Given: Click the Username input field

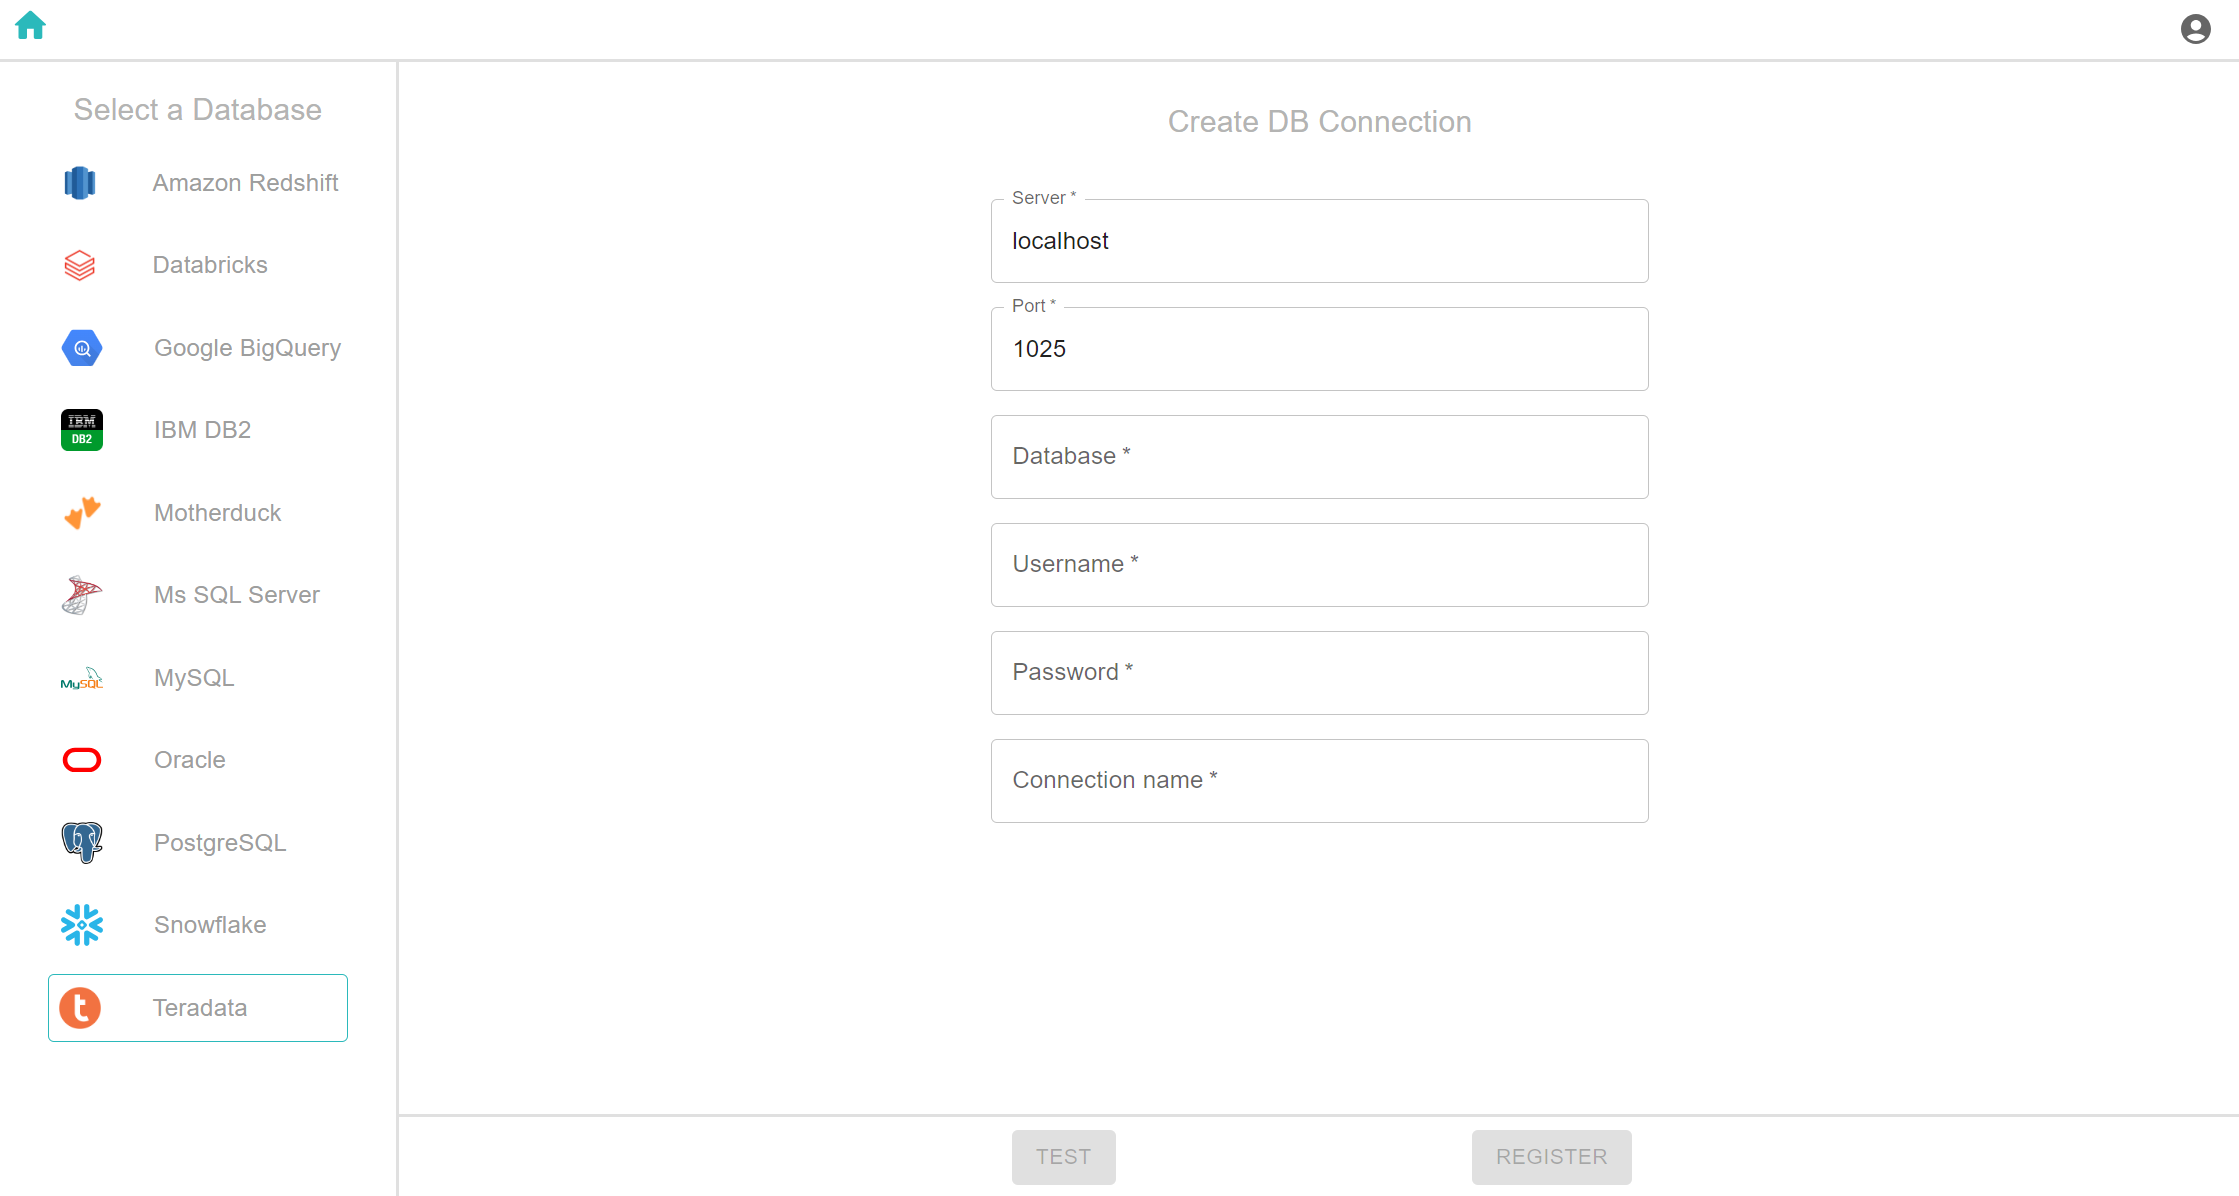Looking at the screenshot, I should pos(1319,564).
